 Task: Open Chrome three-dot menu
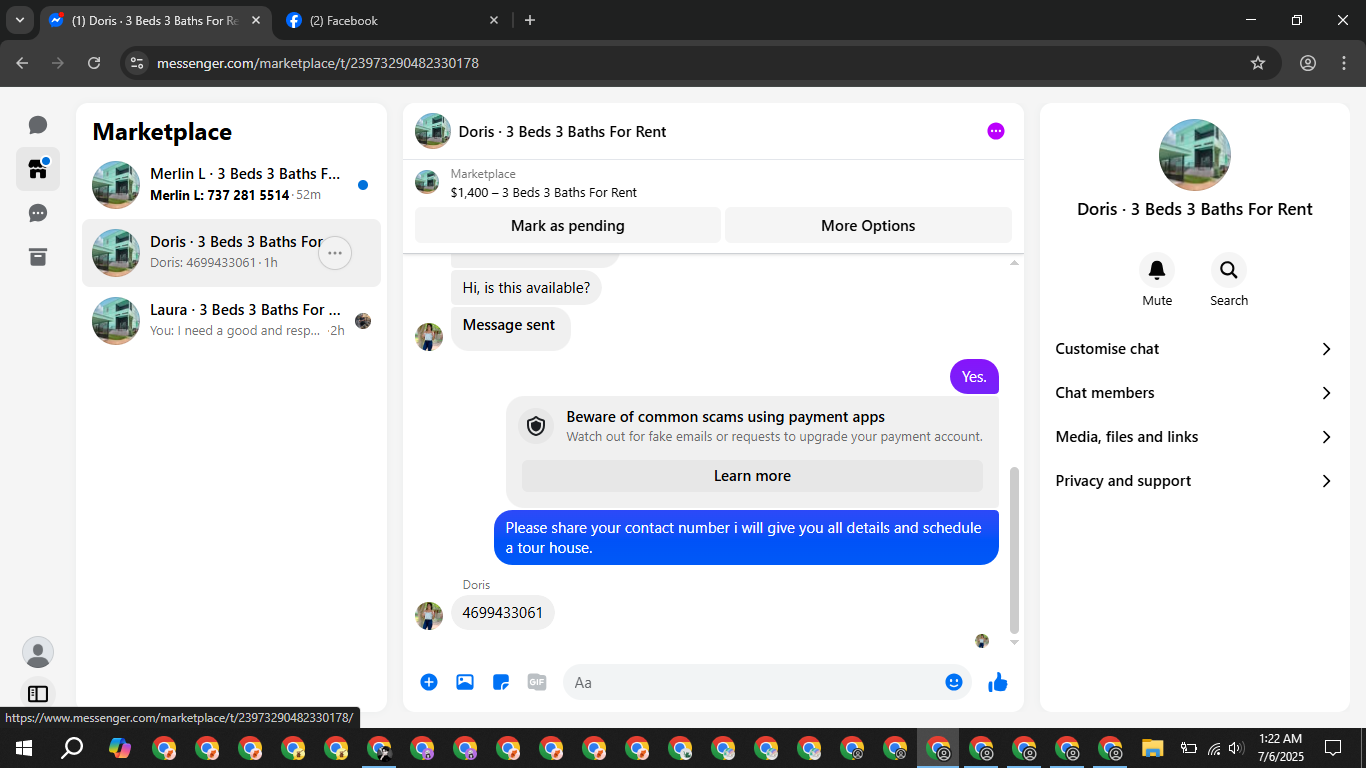1344,63
